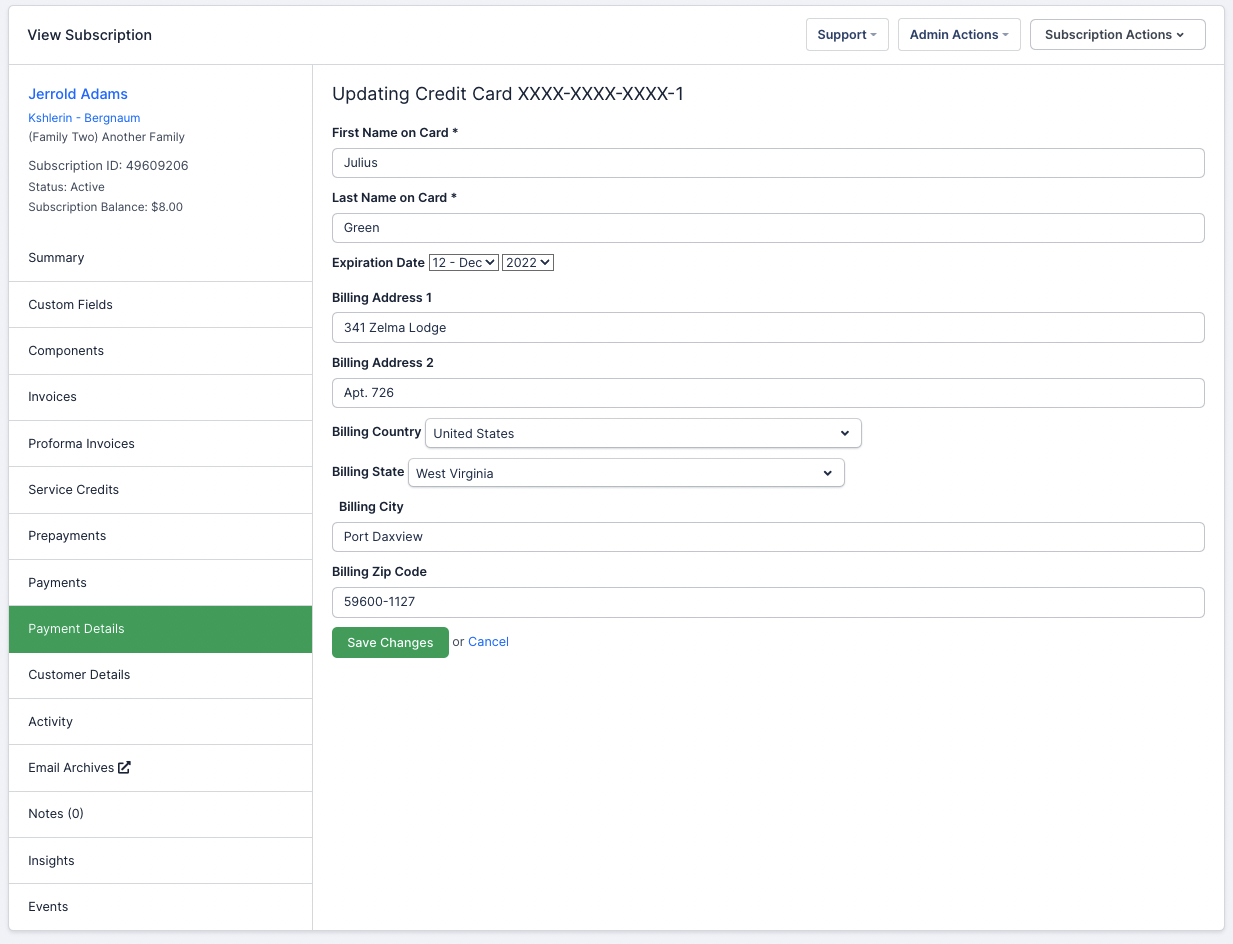The width and height of the screenshot is (1233, 944).
Task: Click the Cancel link
Action: [488, 642]
